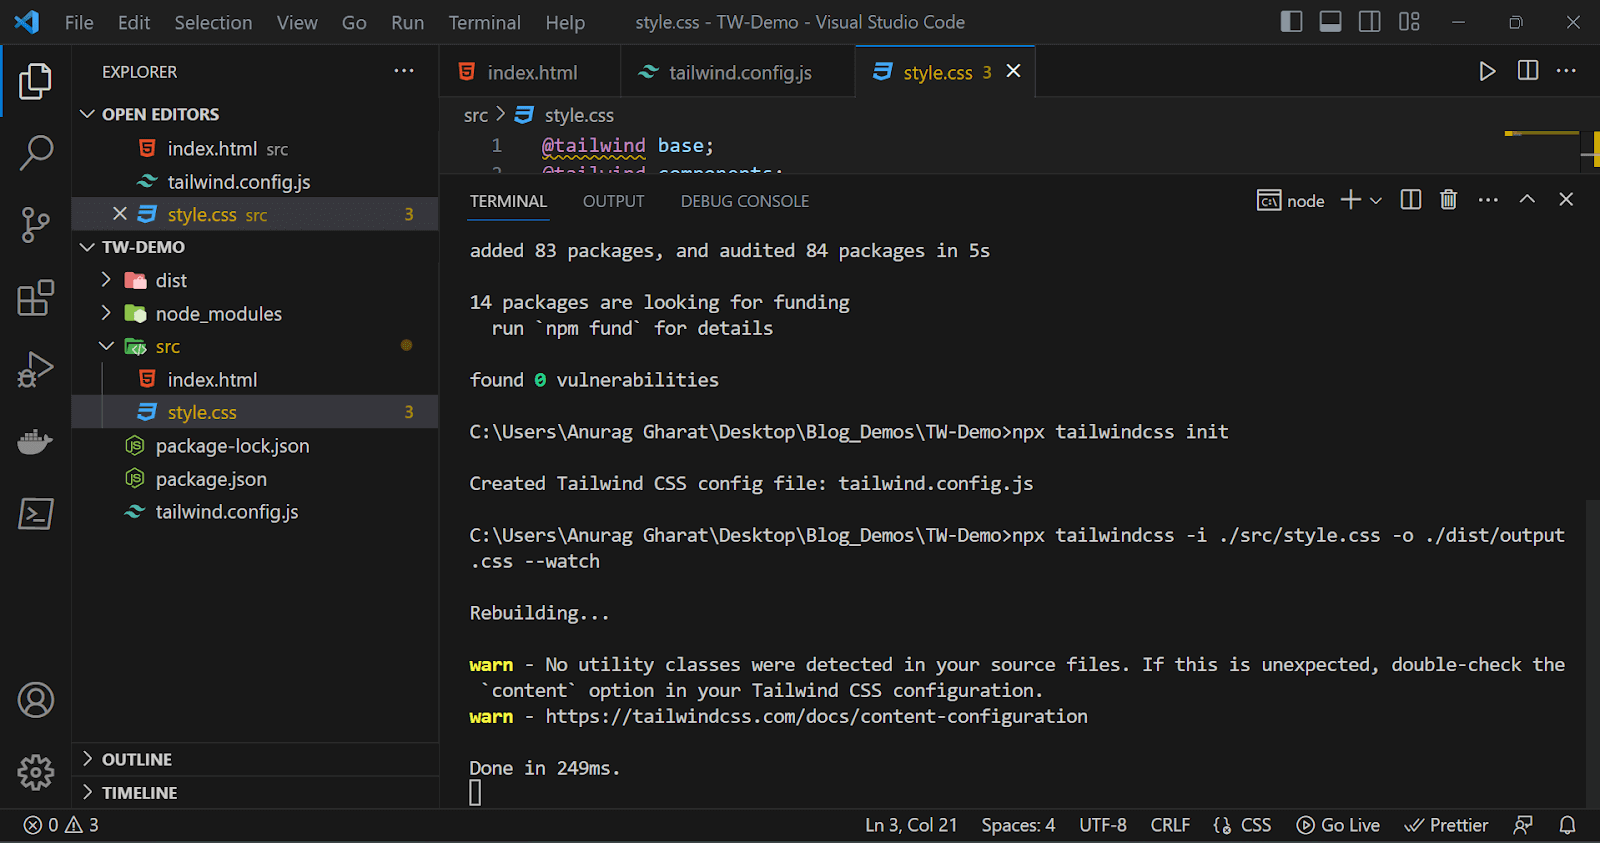Open the View menu
The image size is (1600, 843).
pos(297,22)
